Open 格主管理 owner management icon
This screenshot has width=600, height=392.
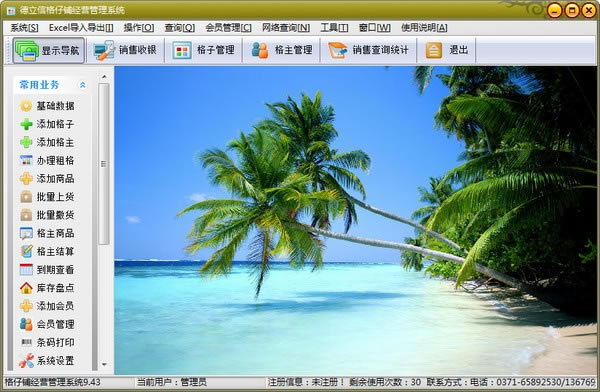260,50
